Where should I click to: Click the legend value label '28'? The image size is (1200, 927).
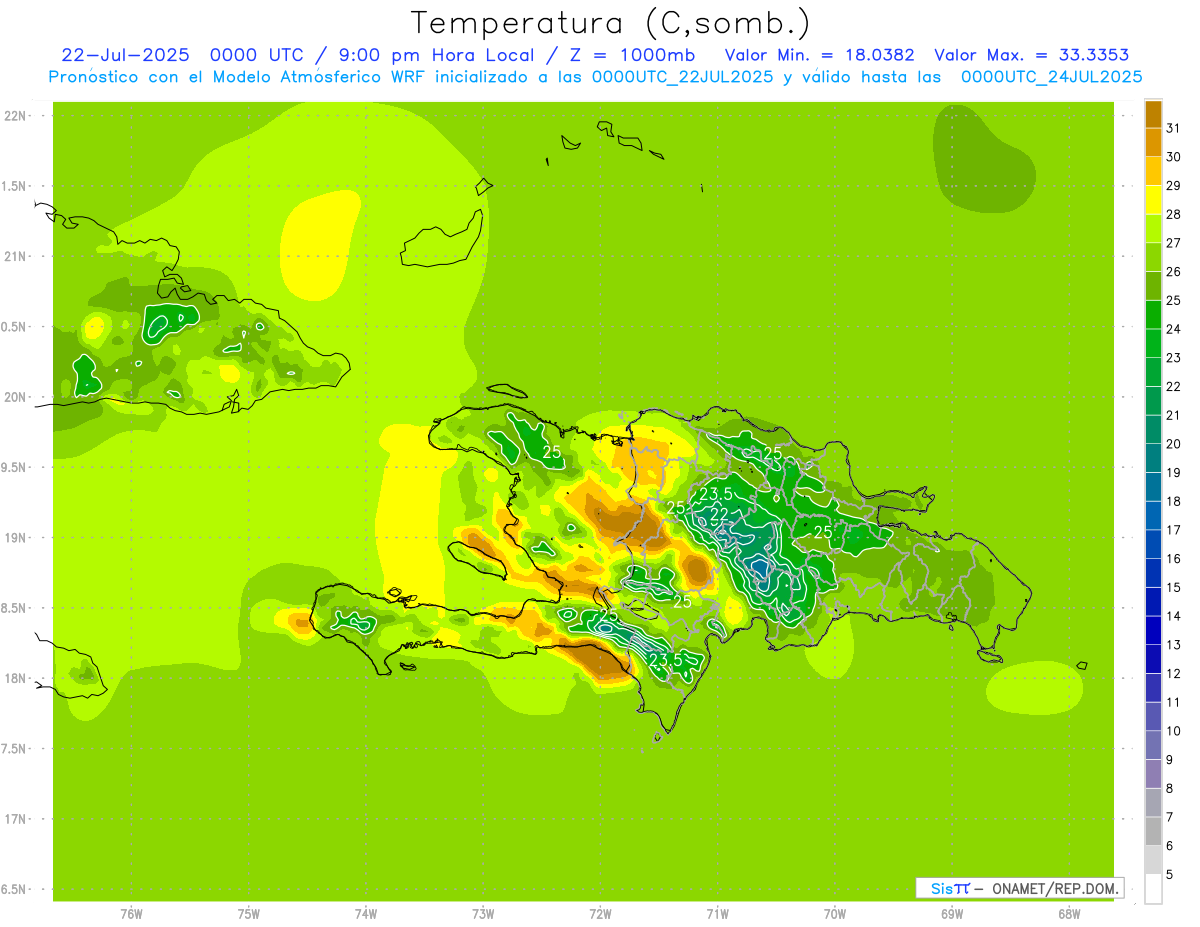(1173, 215)
